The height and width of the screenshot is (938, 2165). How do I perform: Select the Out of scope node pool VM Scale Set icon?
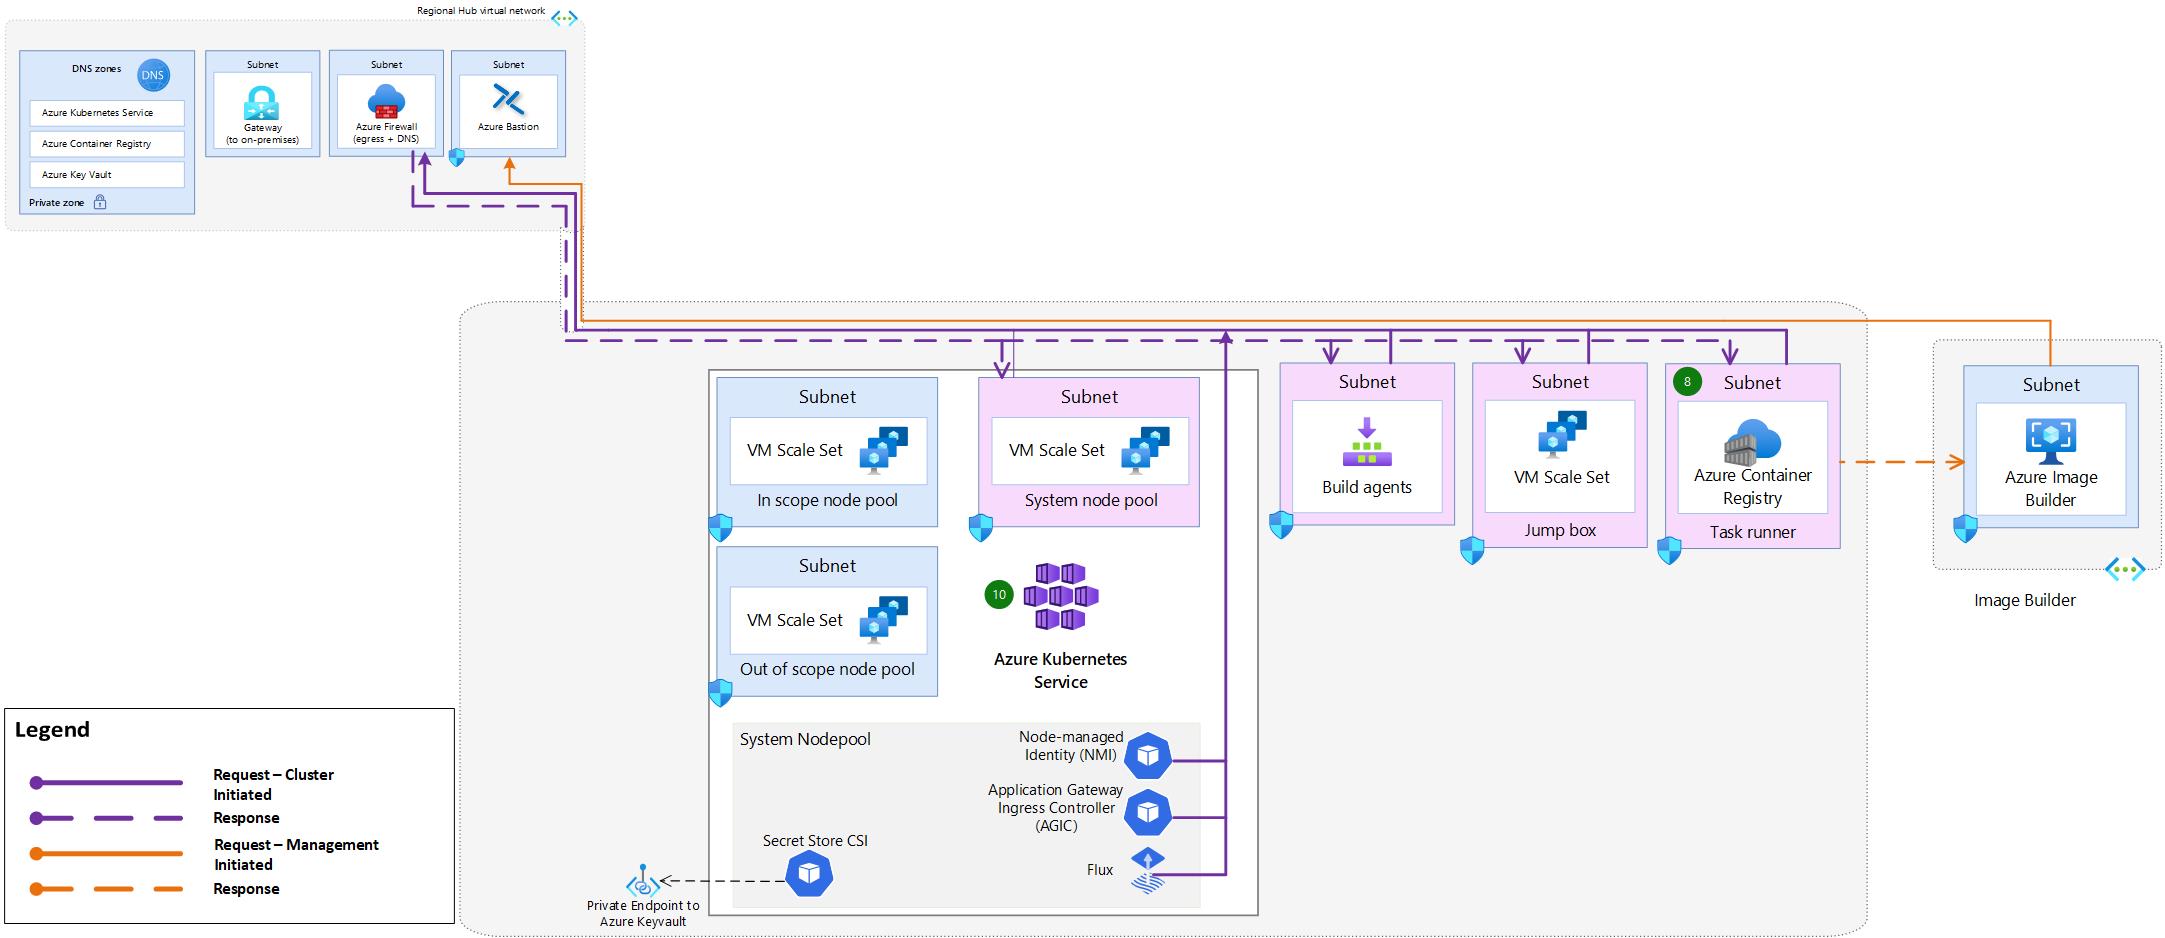point(886,619)
